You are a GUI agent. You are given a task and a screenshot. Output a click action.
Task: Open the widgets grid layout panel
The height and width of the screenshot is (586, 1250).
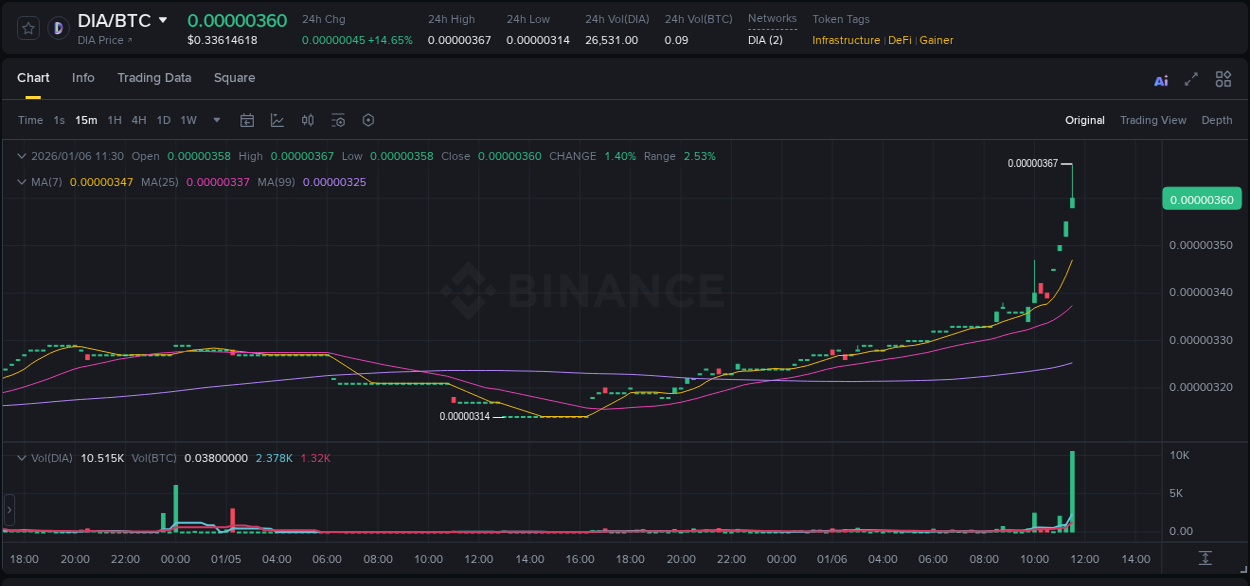[x=1223, y=78]
